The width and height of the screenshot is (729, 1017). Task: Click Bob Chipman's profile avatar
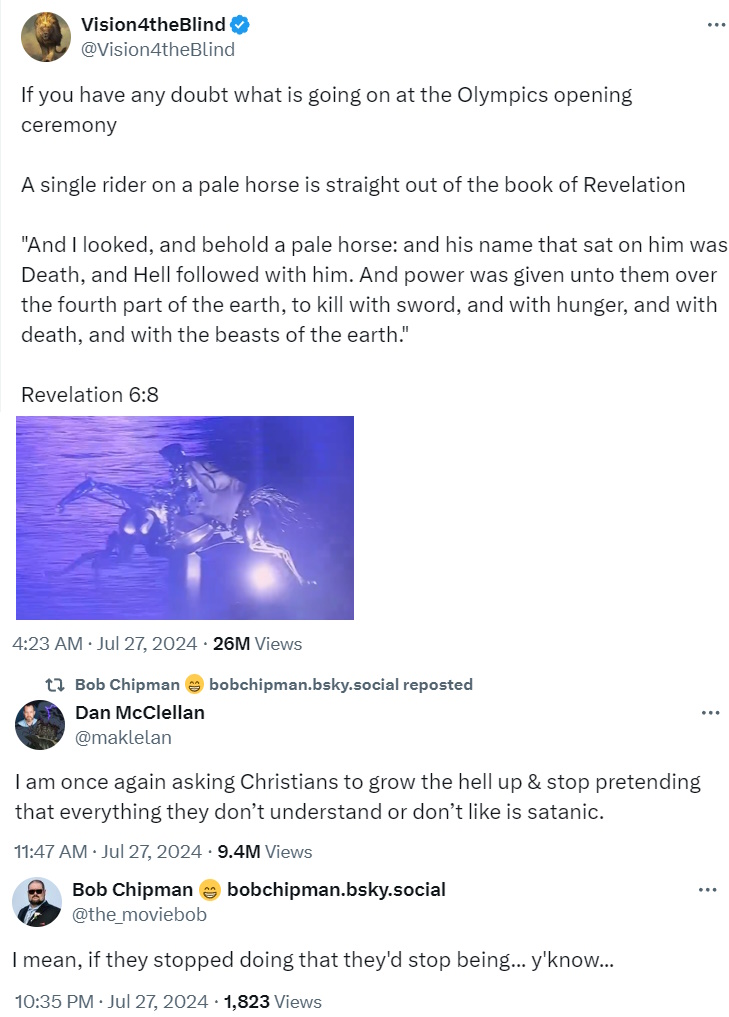coord(37,902)
